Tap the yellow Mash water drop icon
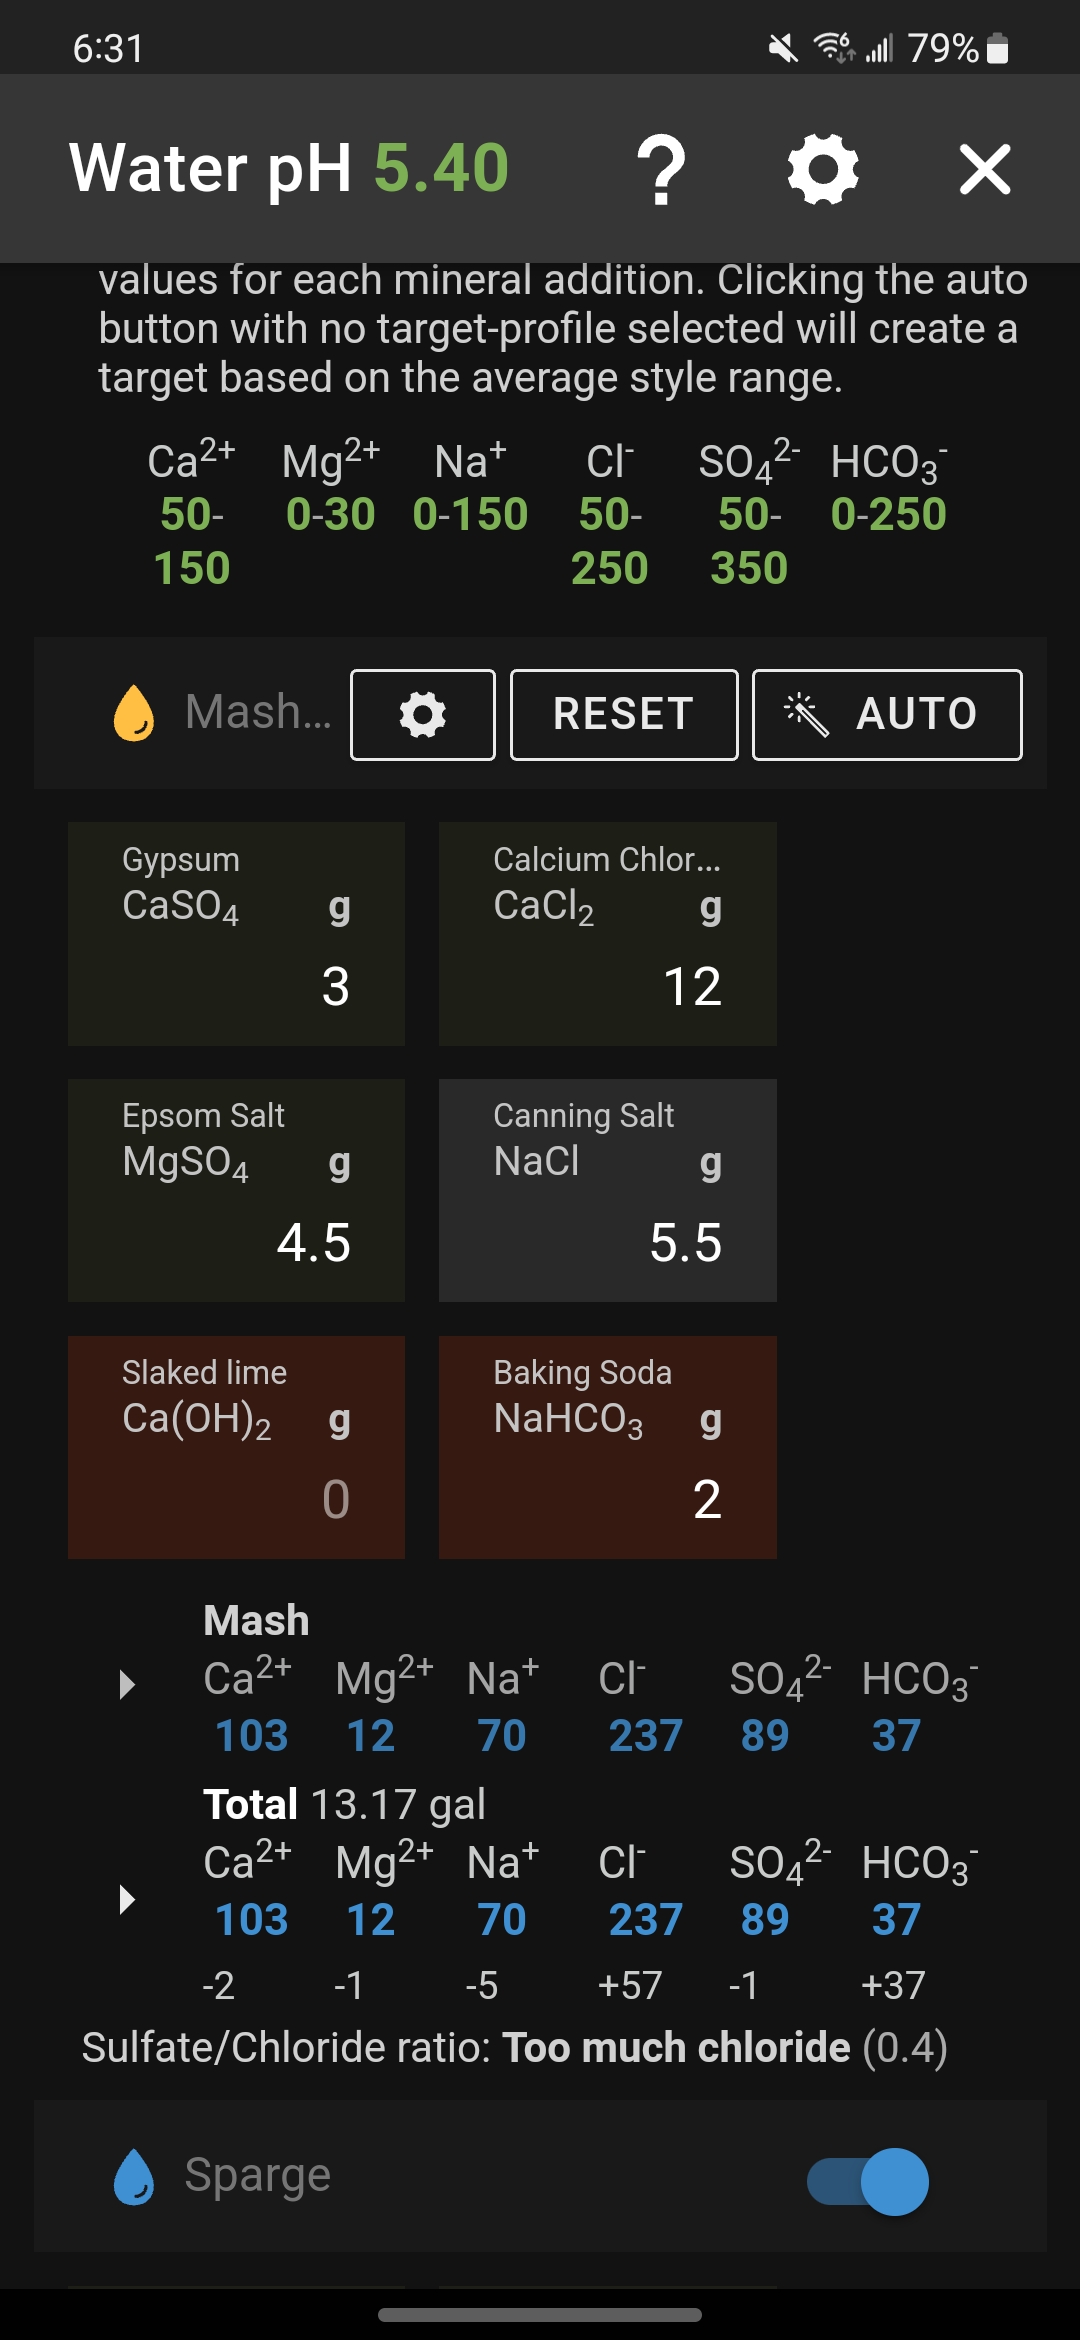 click(134, 713)
